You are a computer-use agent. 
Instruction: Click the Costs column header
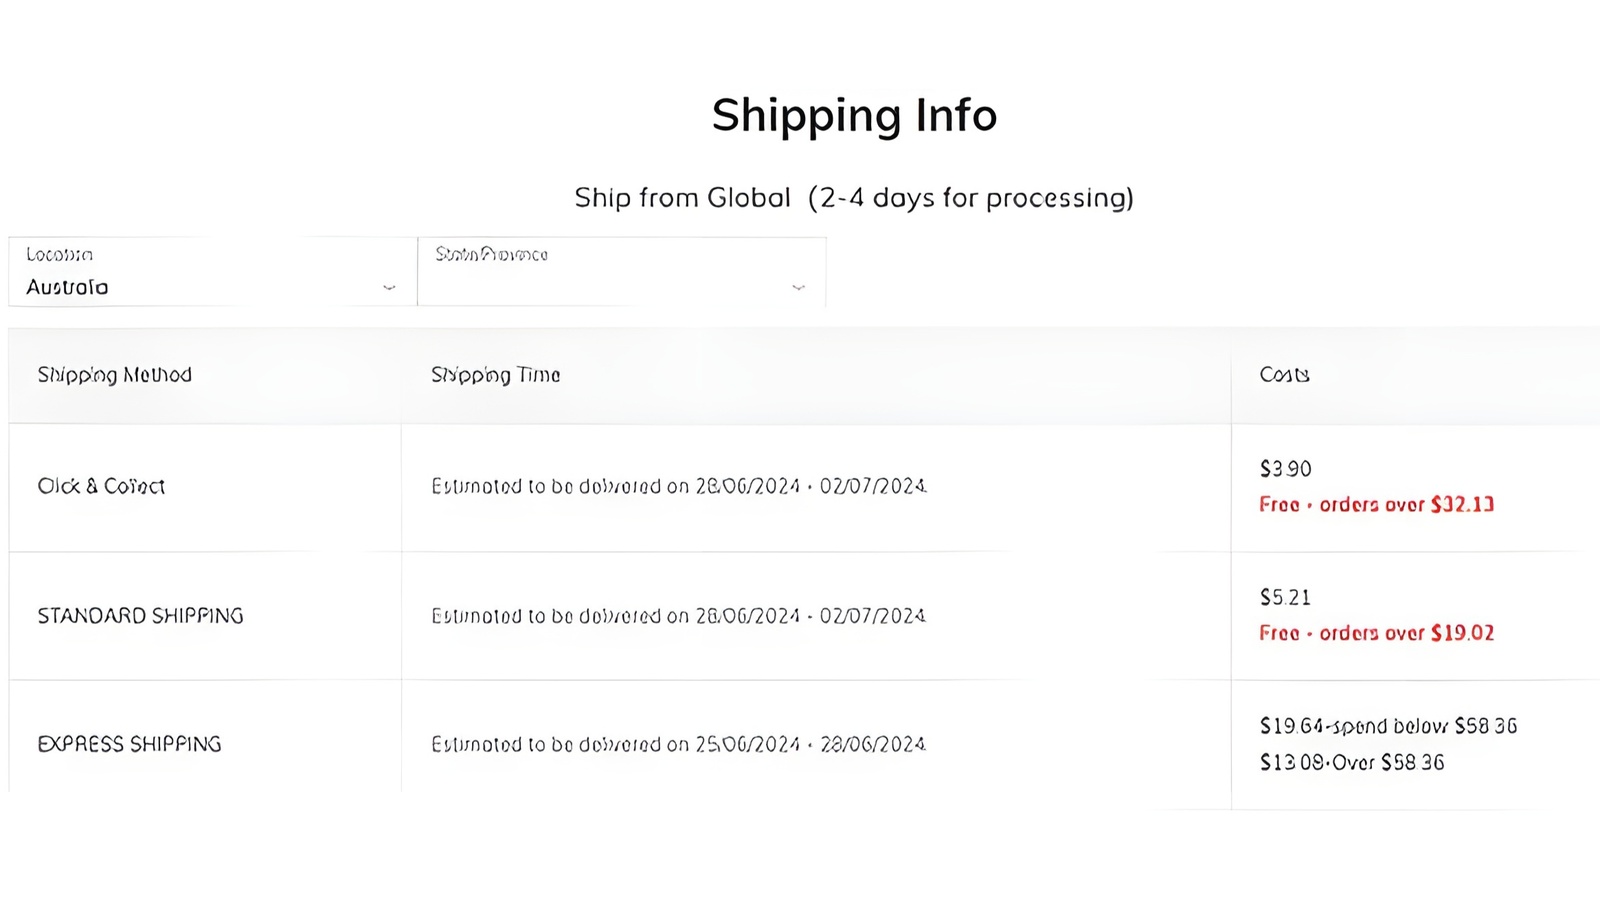(x=1283, y=374)
